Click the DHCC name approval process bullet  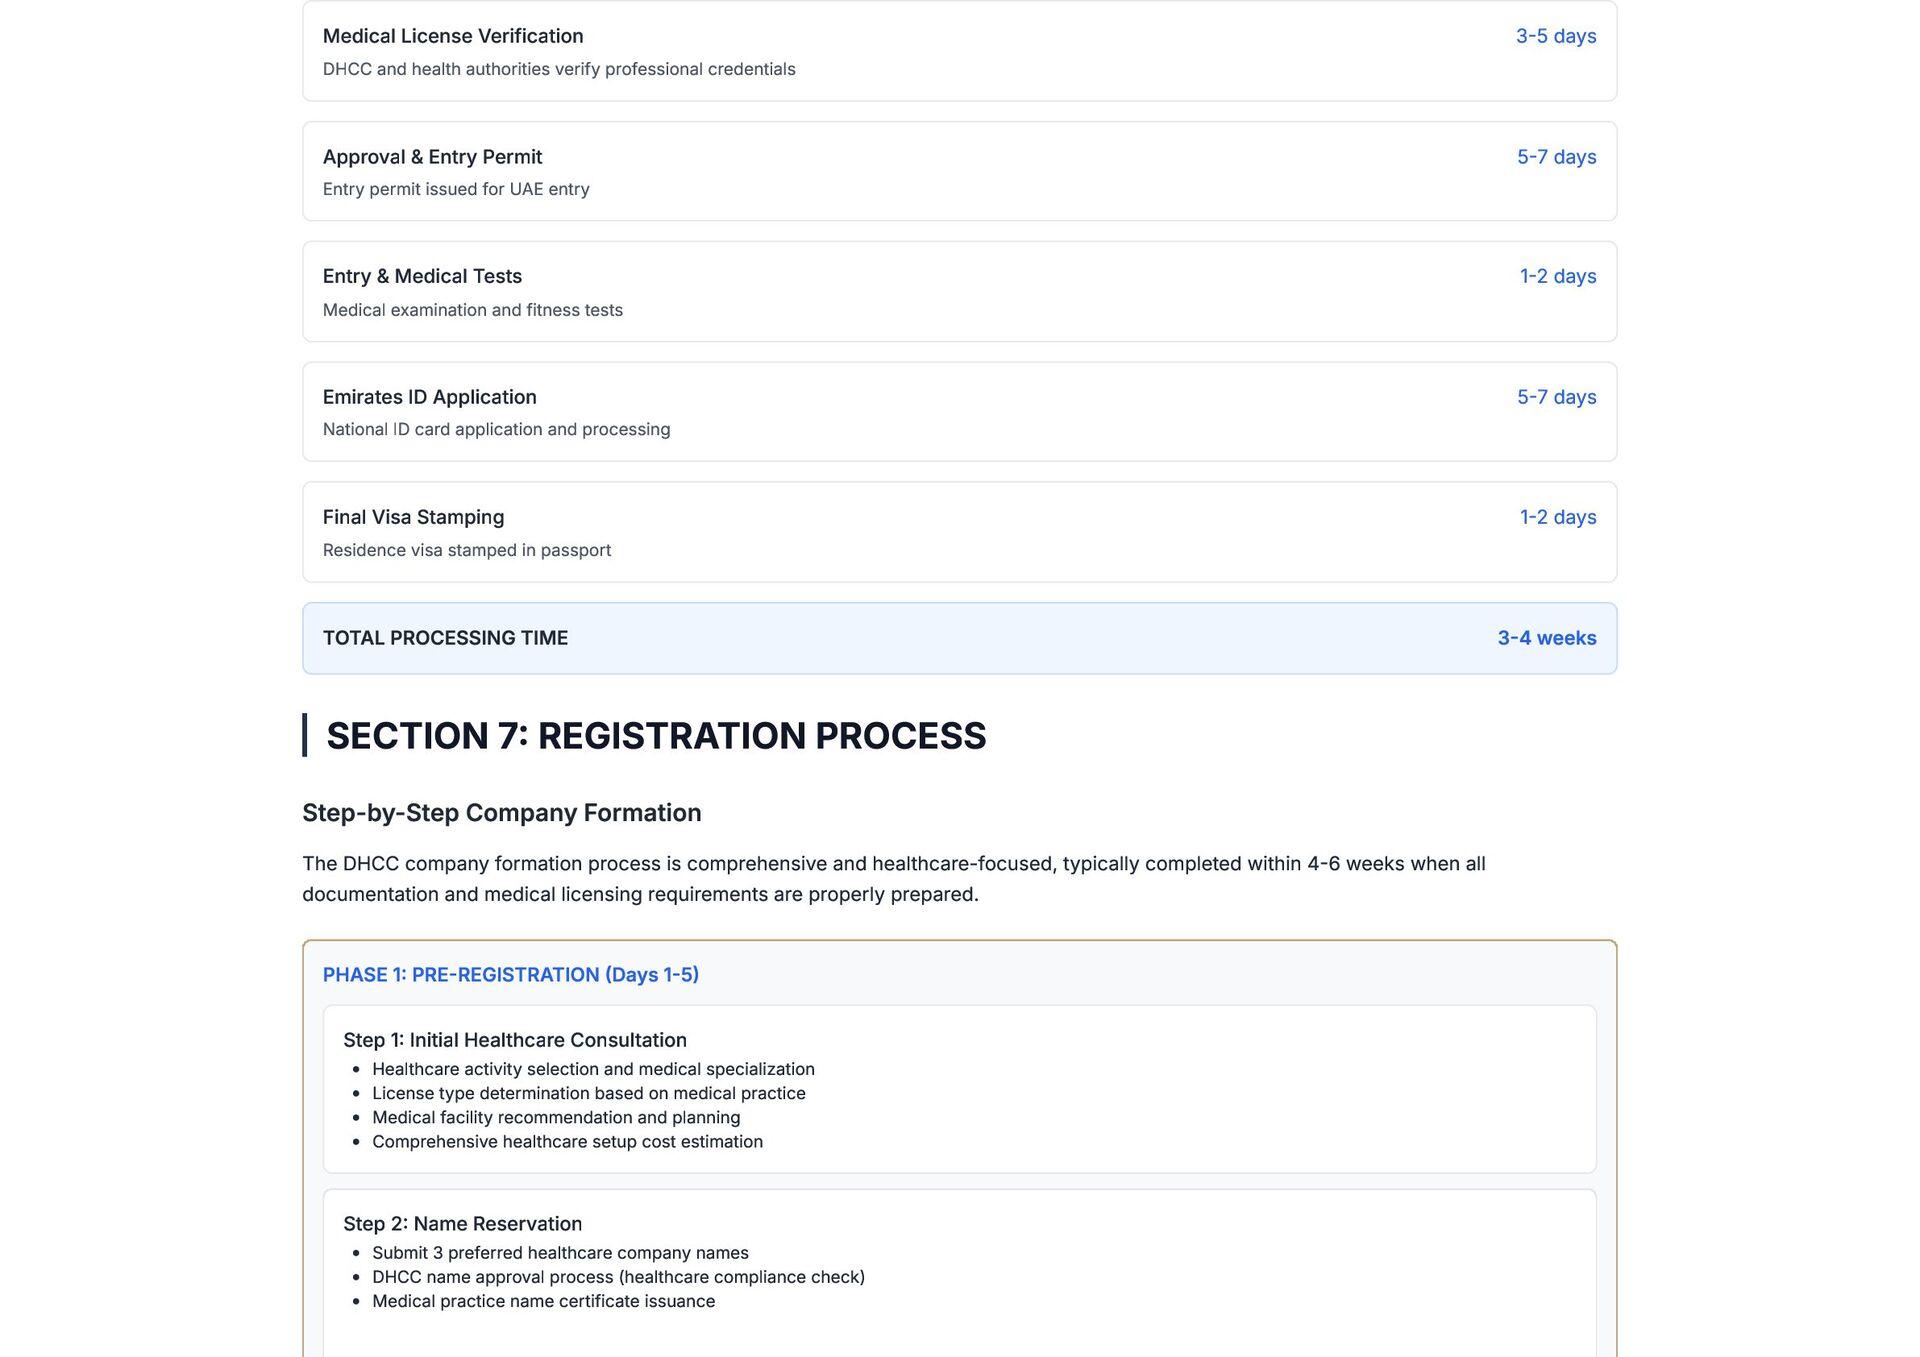tap(618, 1277)
